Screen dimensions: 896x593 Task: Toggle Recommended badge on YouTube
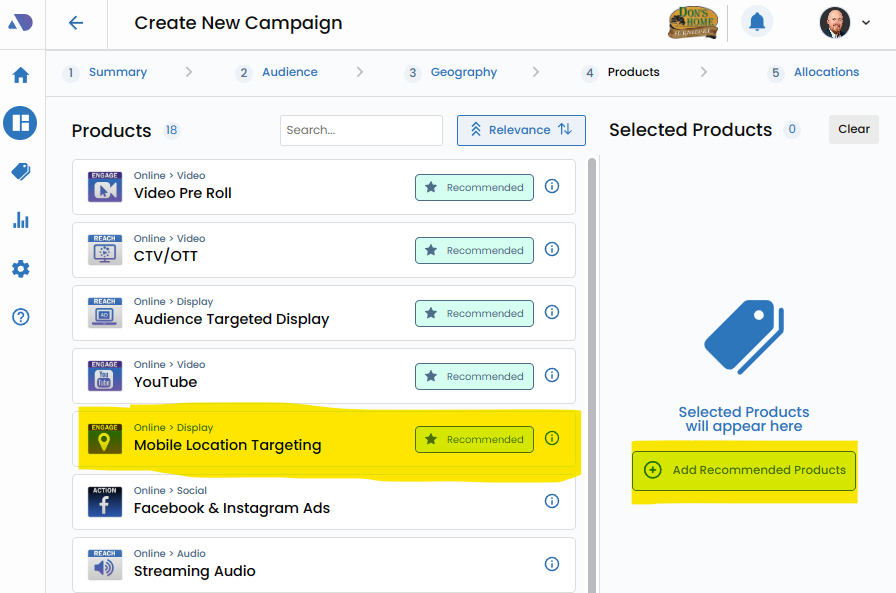[x=474, y=376]
